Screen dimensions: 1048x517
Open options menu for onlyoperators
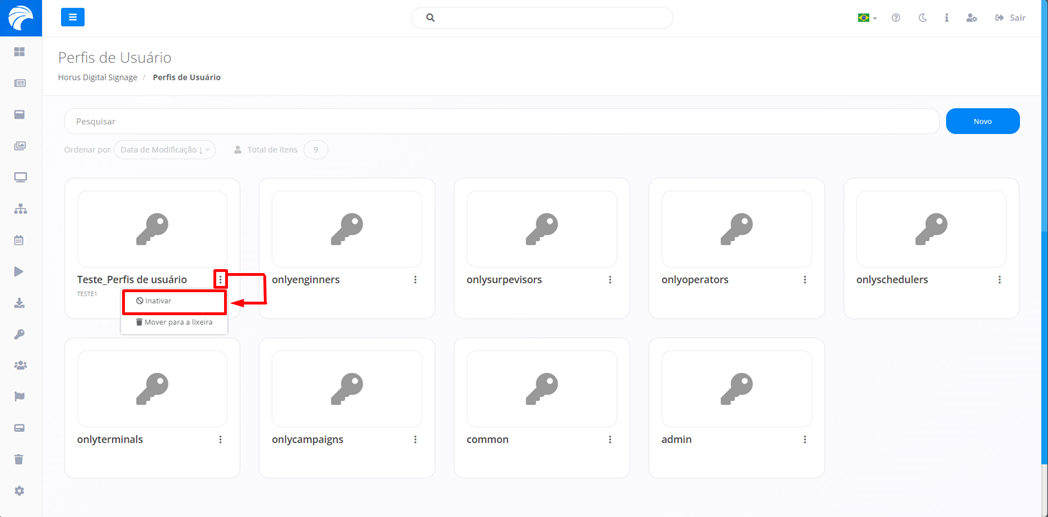pyautogui.click(x=805, y=280)
